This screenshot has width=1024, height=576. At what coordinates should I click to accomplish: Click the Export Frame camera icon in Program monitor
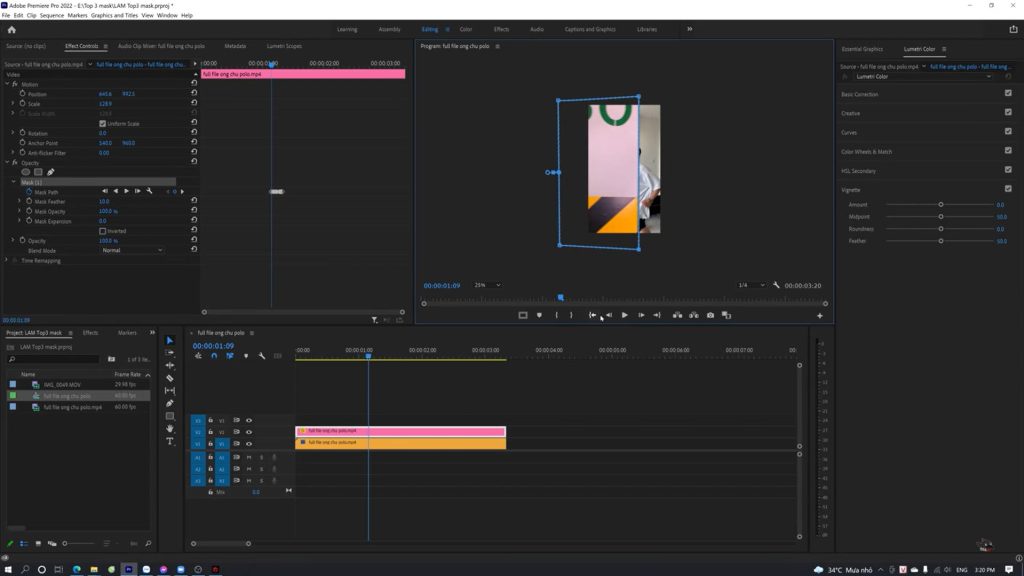pos(710,315)
